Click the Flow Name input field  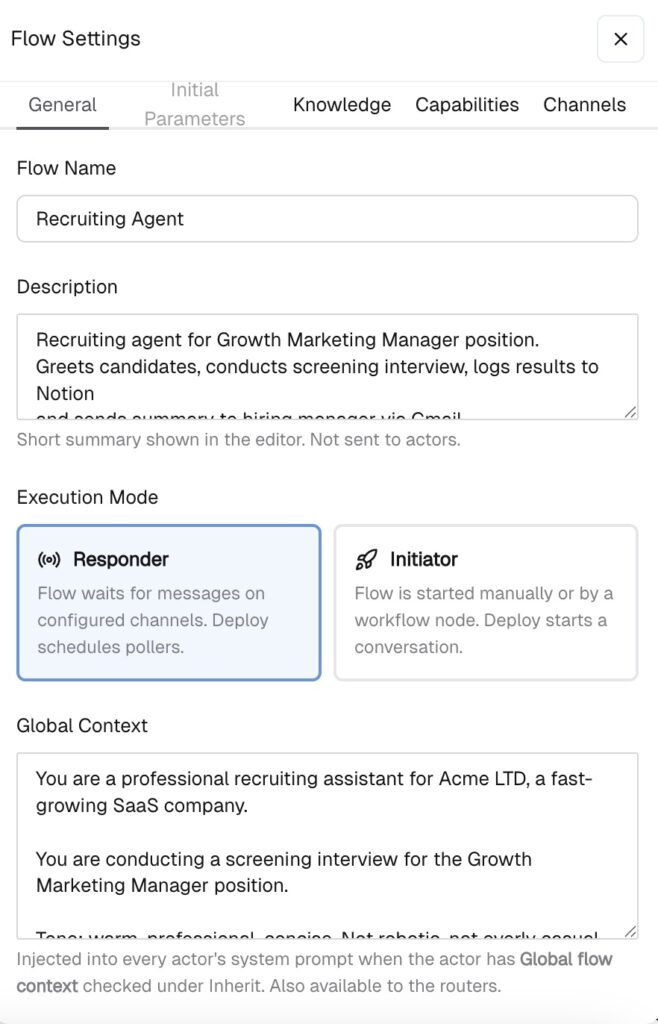click(327, 219)
